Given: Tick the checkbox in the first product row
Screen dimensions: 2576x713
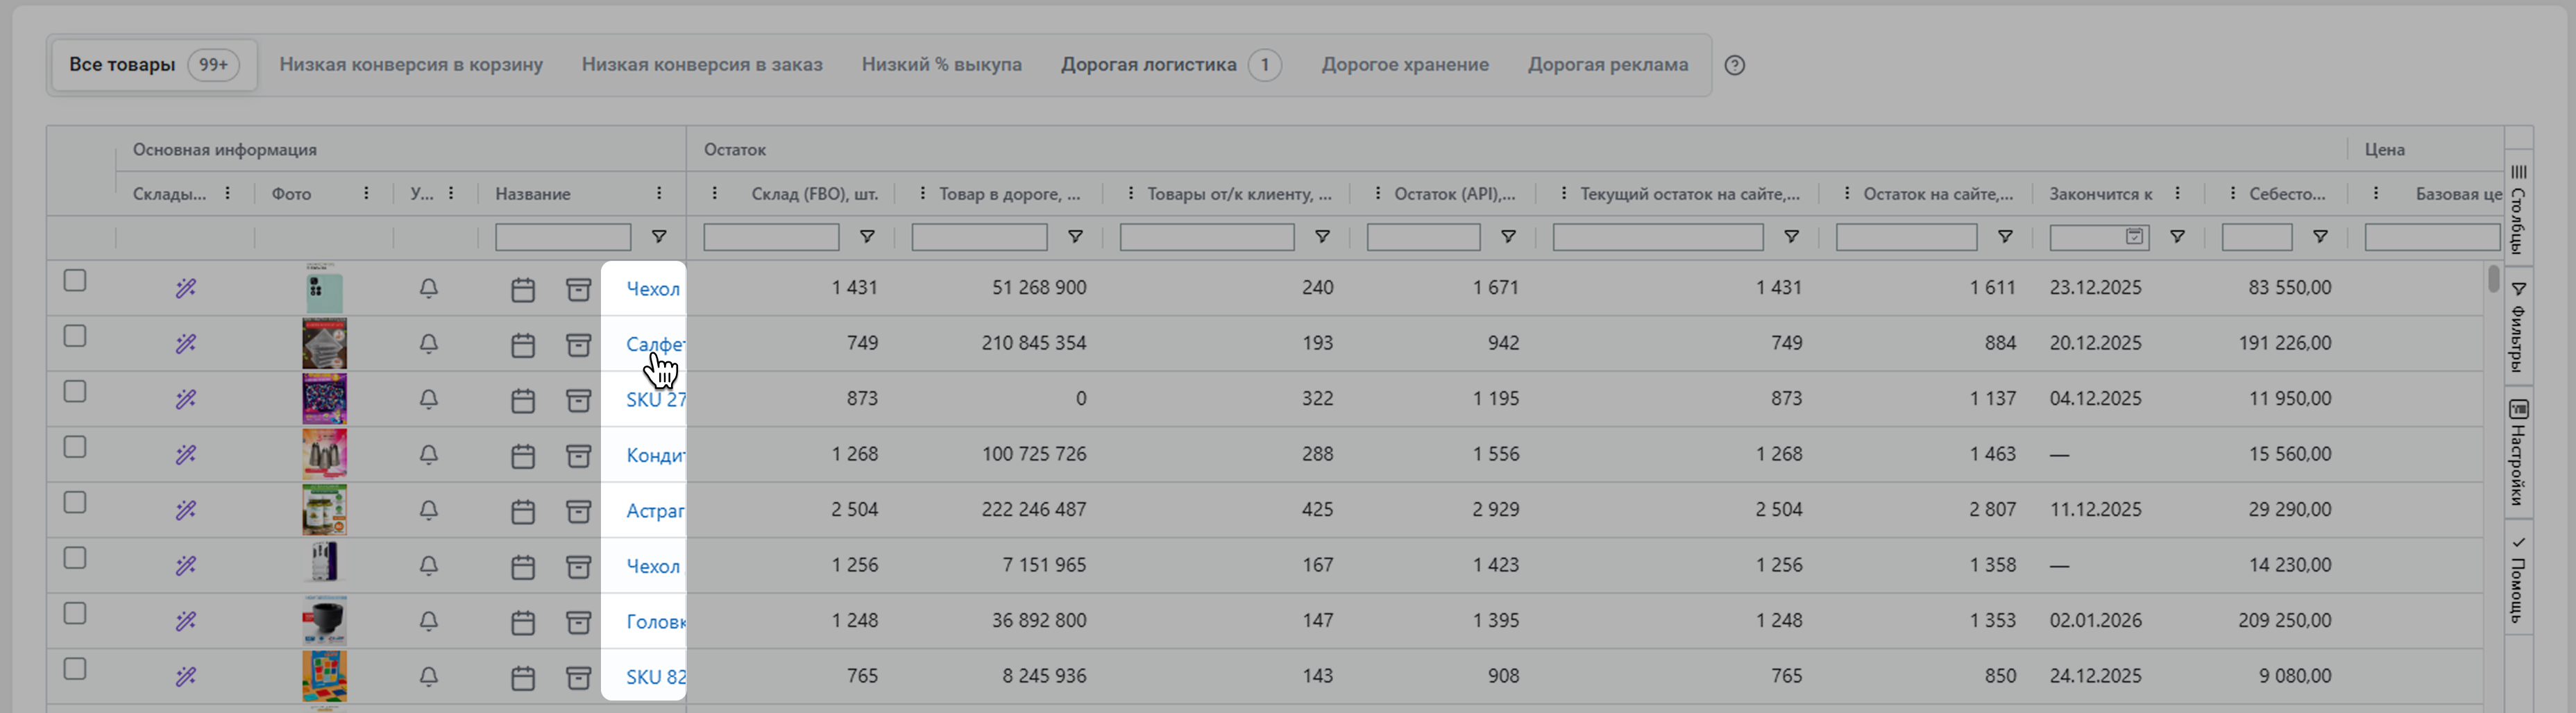Looking at the screenshot, I should (75, 281).
